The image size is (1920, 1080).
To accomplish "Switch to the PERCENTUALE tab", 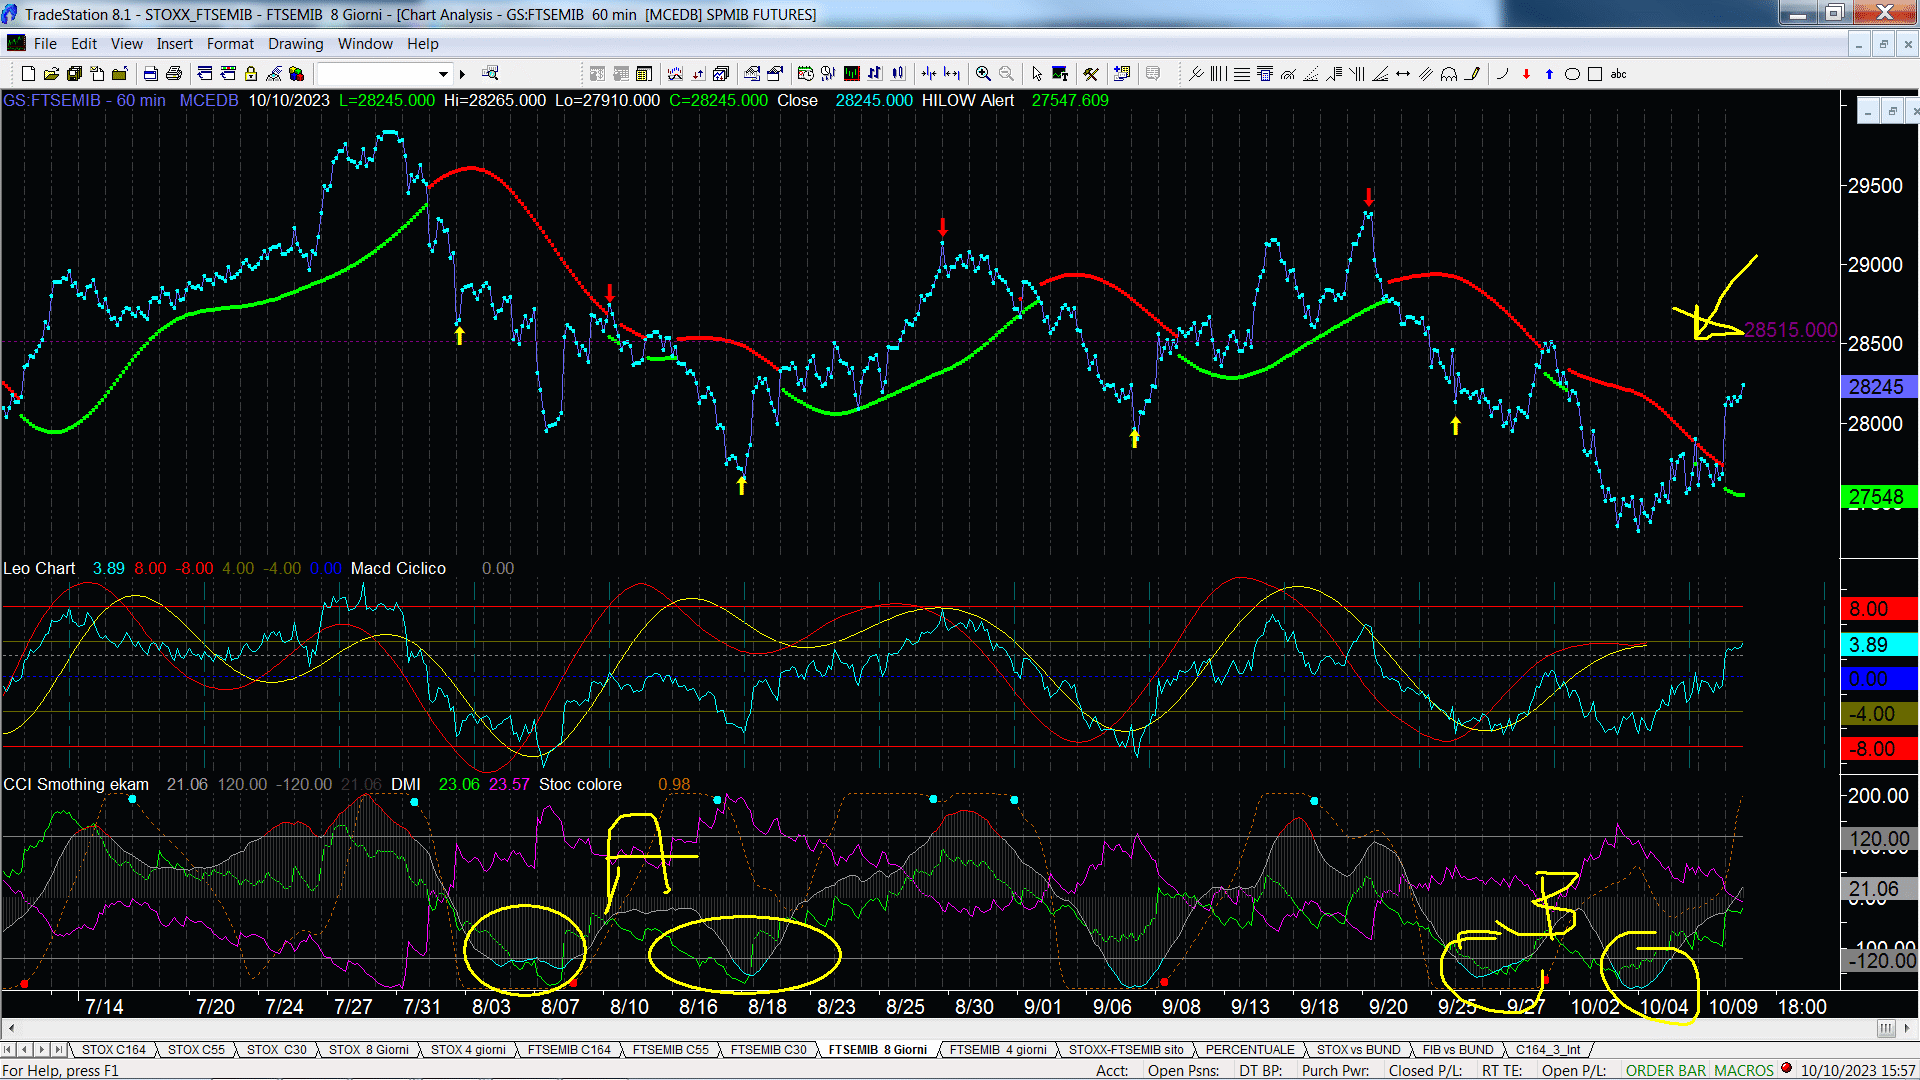I will (x=1250, y=1050).
